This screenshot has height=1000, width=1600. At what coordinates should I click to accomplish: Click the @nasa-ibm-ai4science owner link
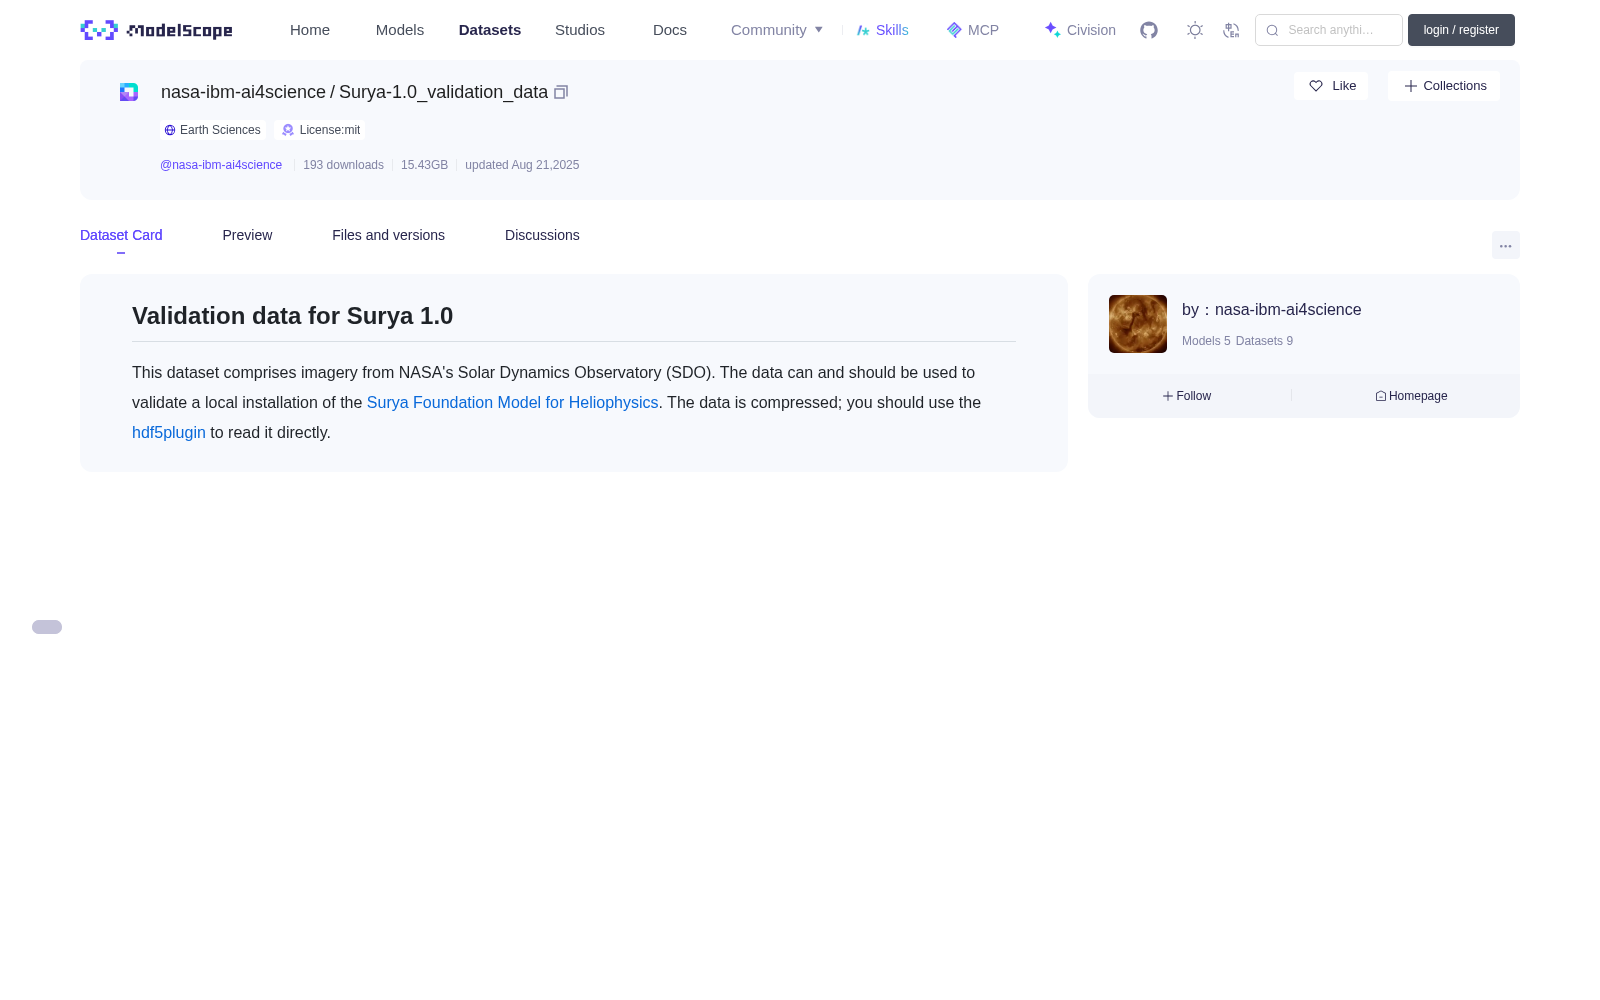221,165
